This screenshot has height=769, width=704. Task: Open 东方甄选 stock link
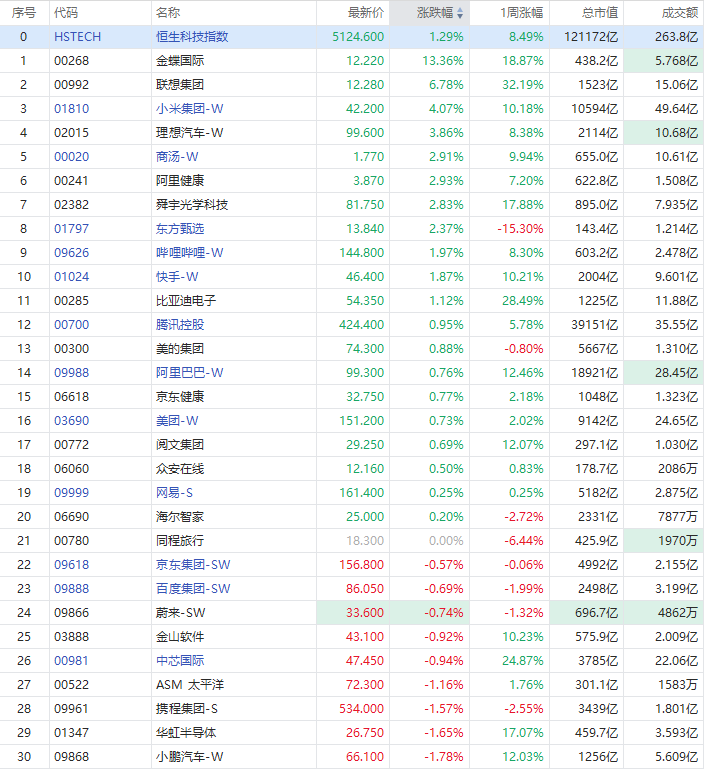tap(180, 229)
